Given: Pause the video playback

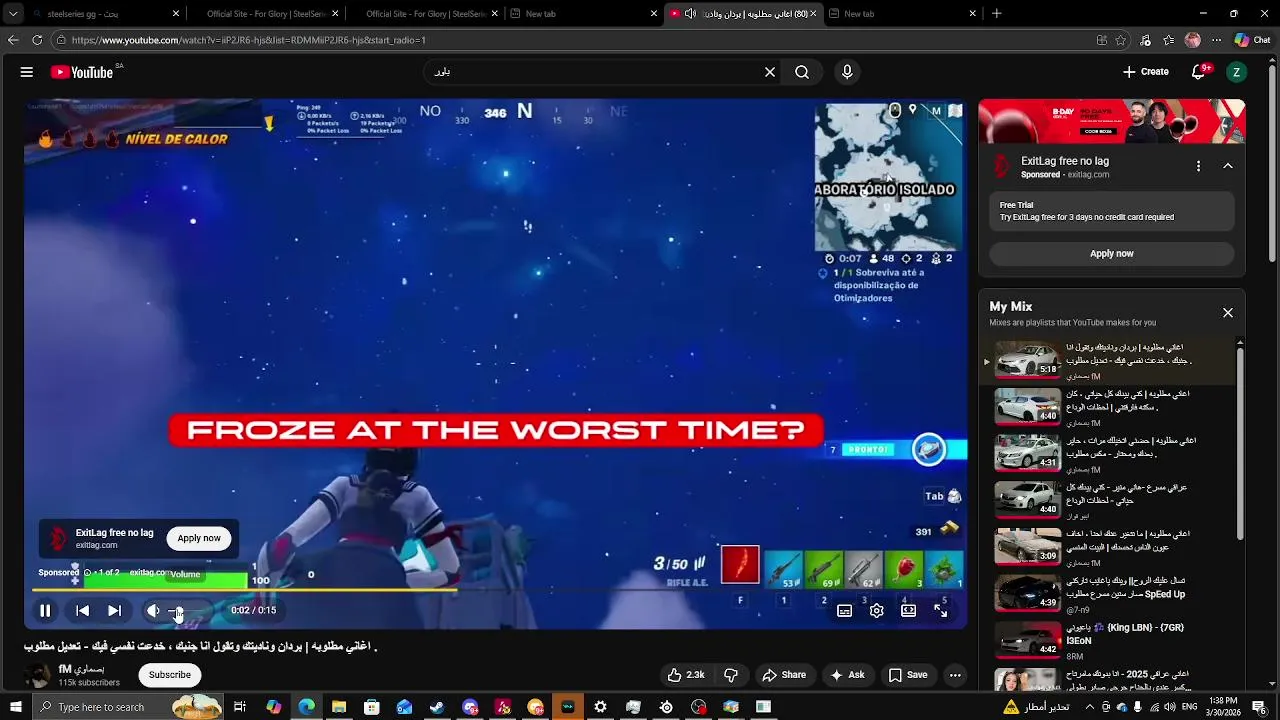Looking at the screenshot, I should (x=45, y=610).
